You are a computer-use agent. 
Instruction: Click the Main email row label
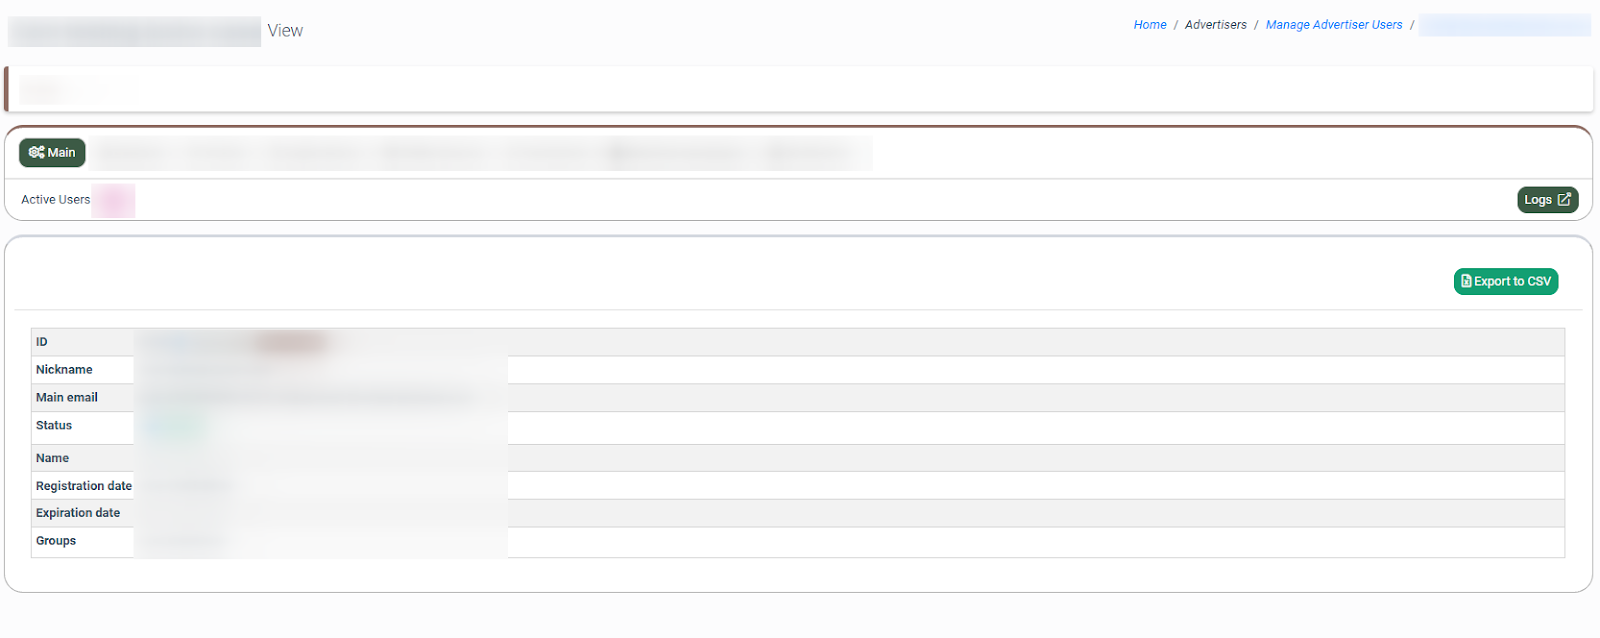pyautogui.click(x=67, y=398)
